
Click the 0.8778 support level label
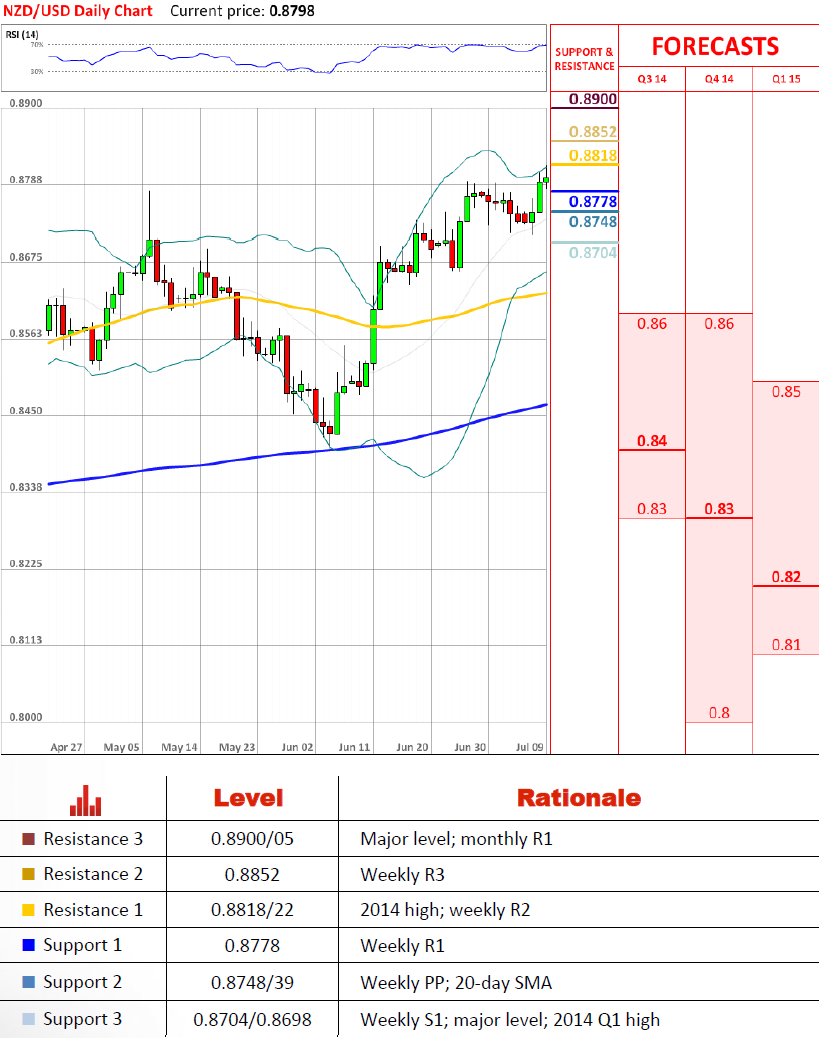(593, 202)
